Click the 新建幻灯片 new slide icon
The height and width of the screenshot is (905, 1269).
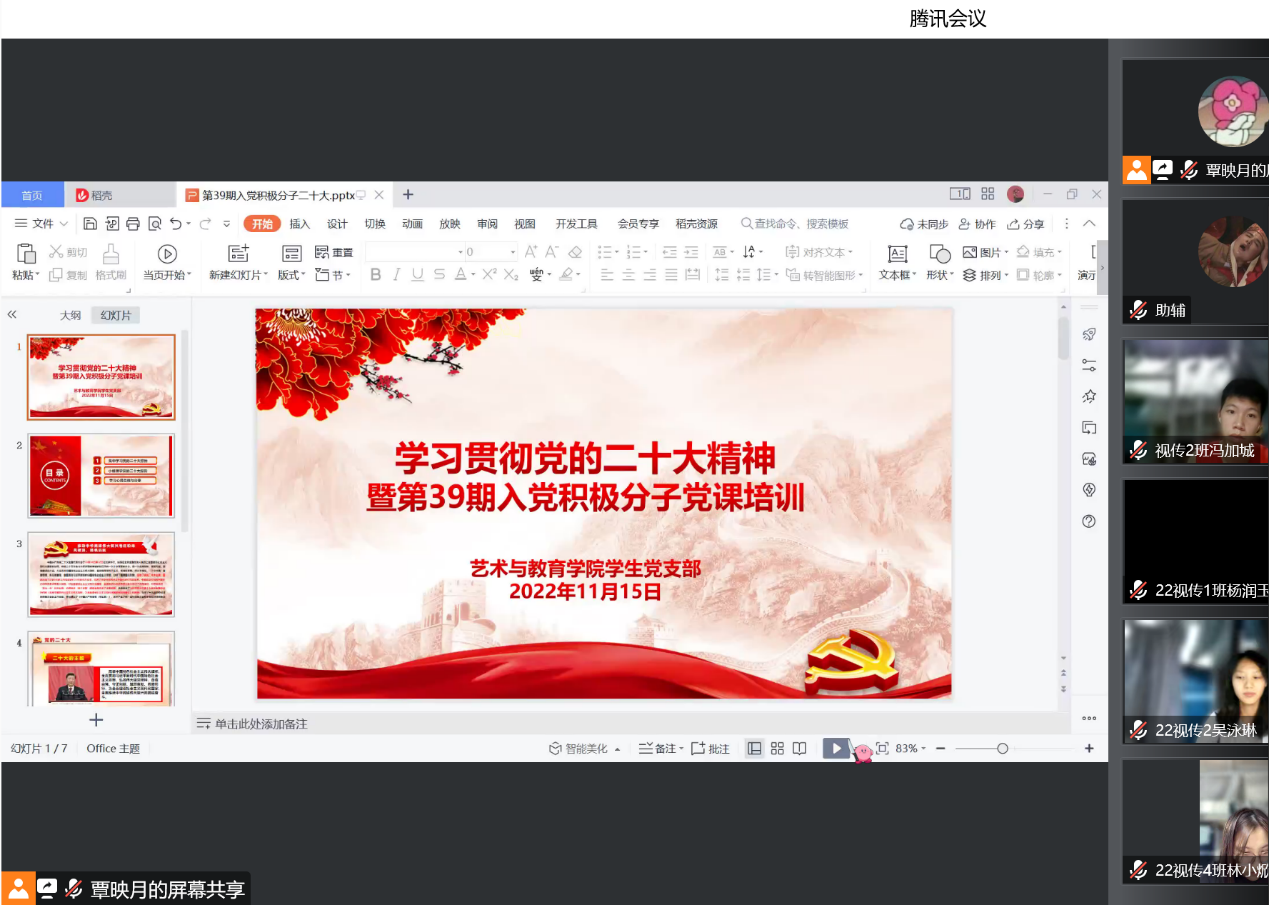coord(238,254)
